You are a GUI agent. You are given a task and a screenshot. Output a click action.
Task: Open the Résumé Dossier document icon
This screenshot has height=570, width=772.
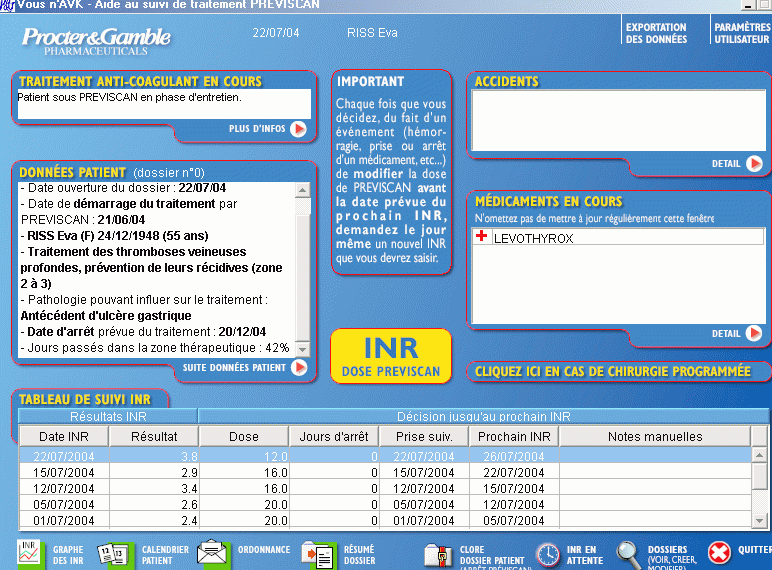(x=318, y=555)
